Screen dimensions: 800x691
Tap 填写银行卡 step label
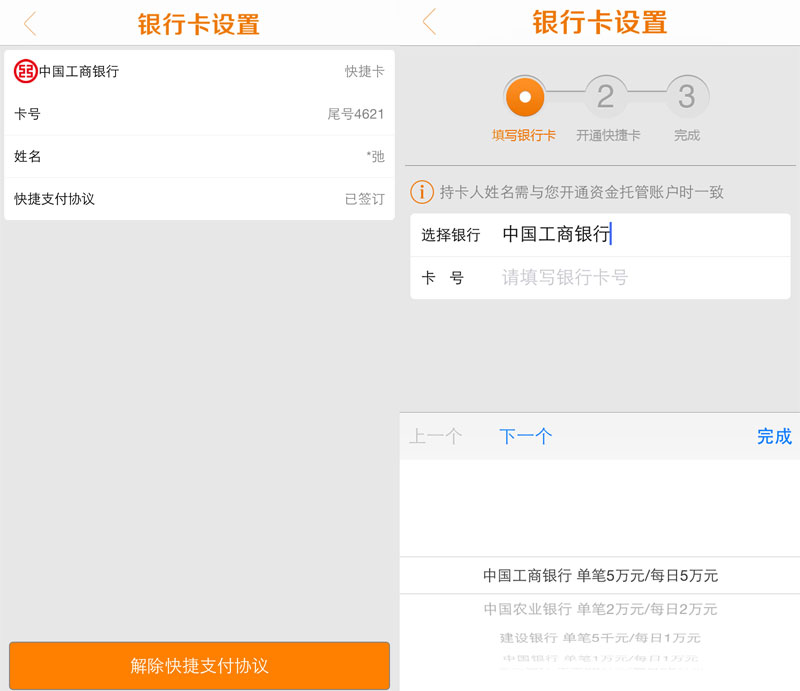click(524, 135)
